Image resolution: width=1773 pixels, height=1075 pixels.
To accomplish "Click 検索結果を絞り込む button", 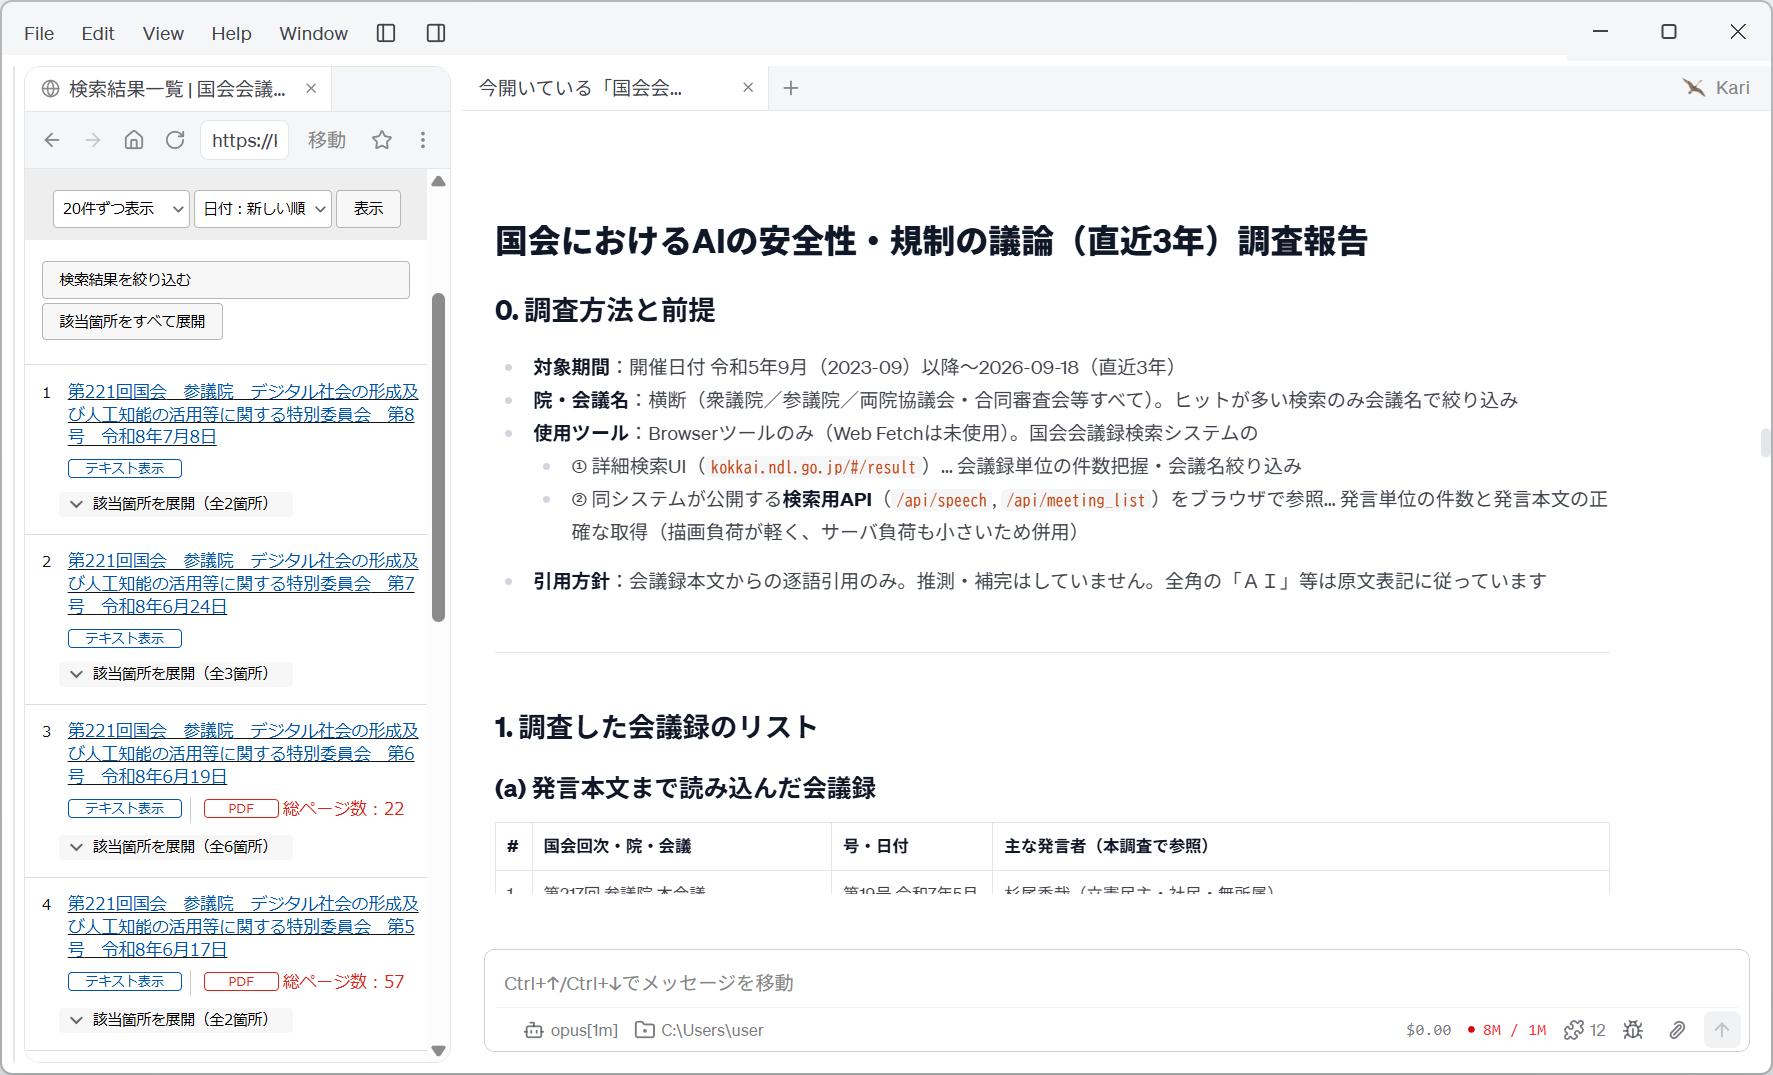I will pos(226,280).
